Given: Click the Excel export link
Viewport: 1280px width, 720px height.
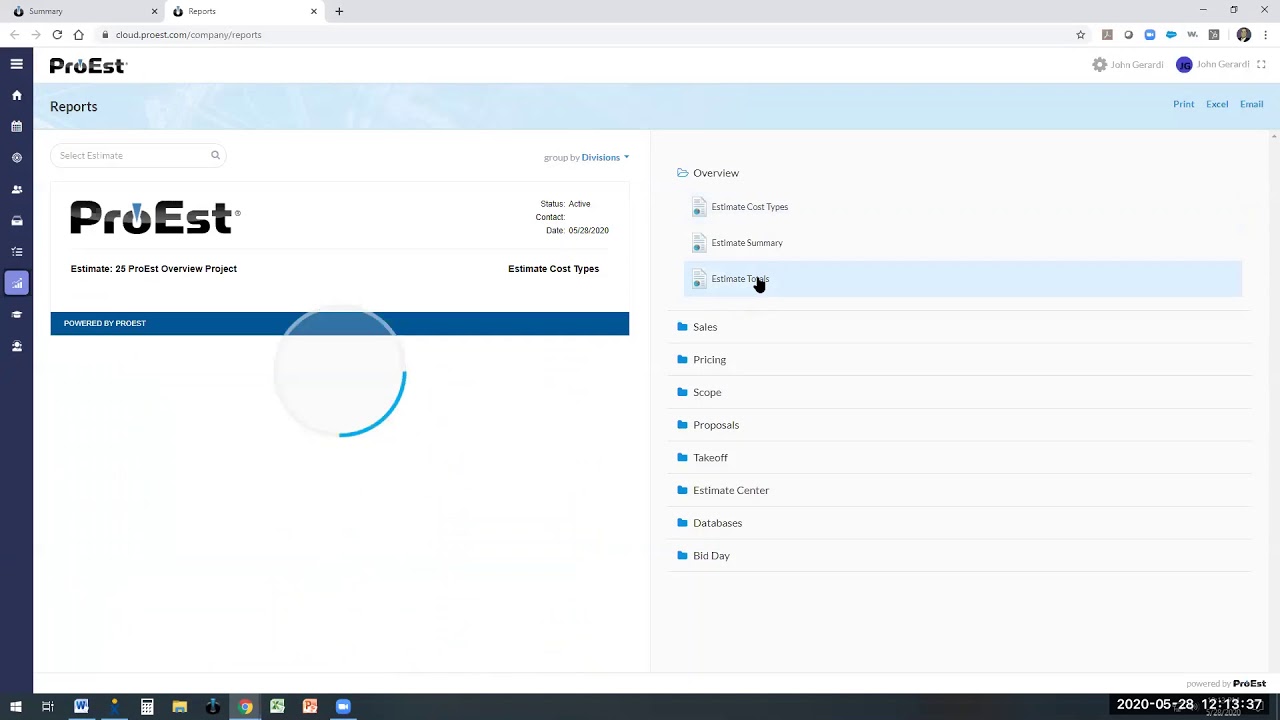Looking at the screenshot, I should point(1217,104).
